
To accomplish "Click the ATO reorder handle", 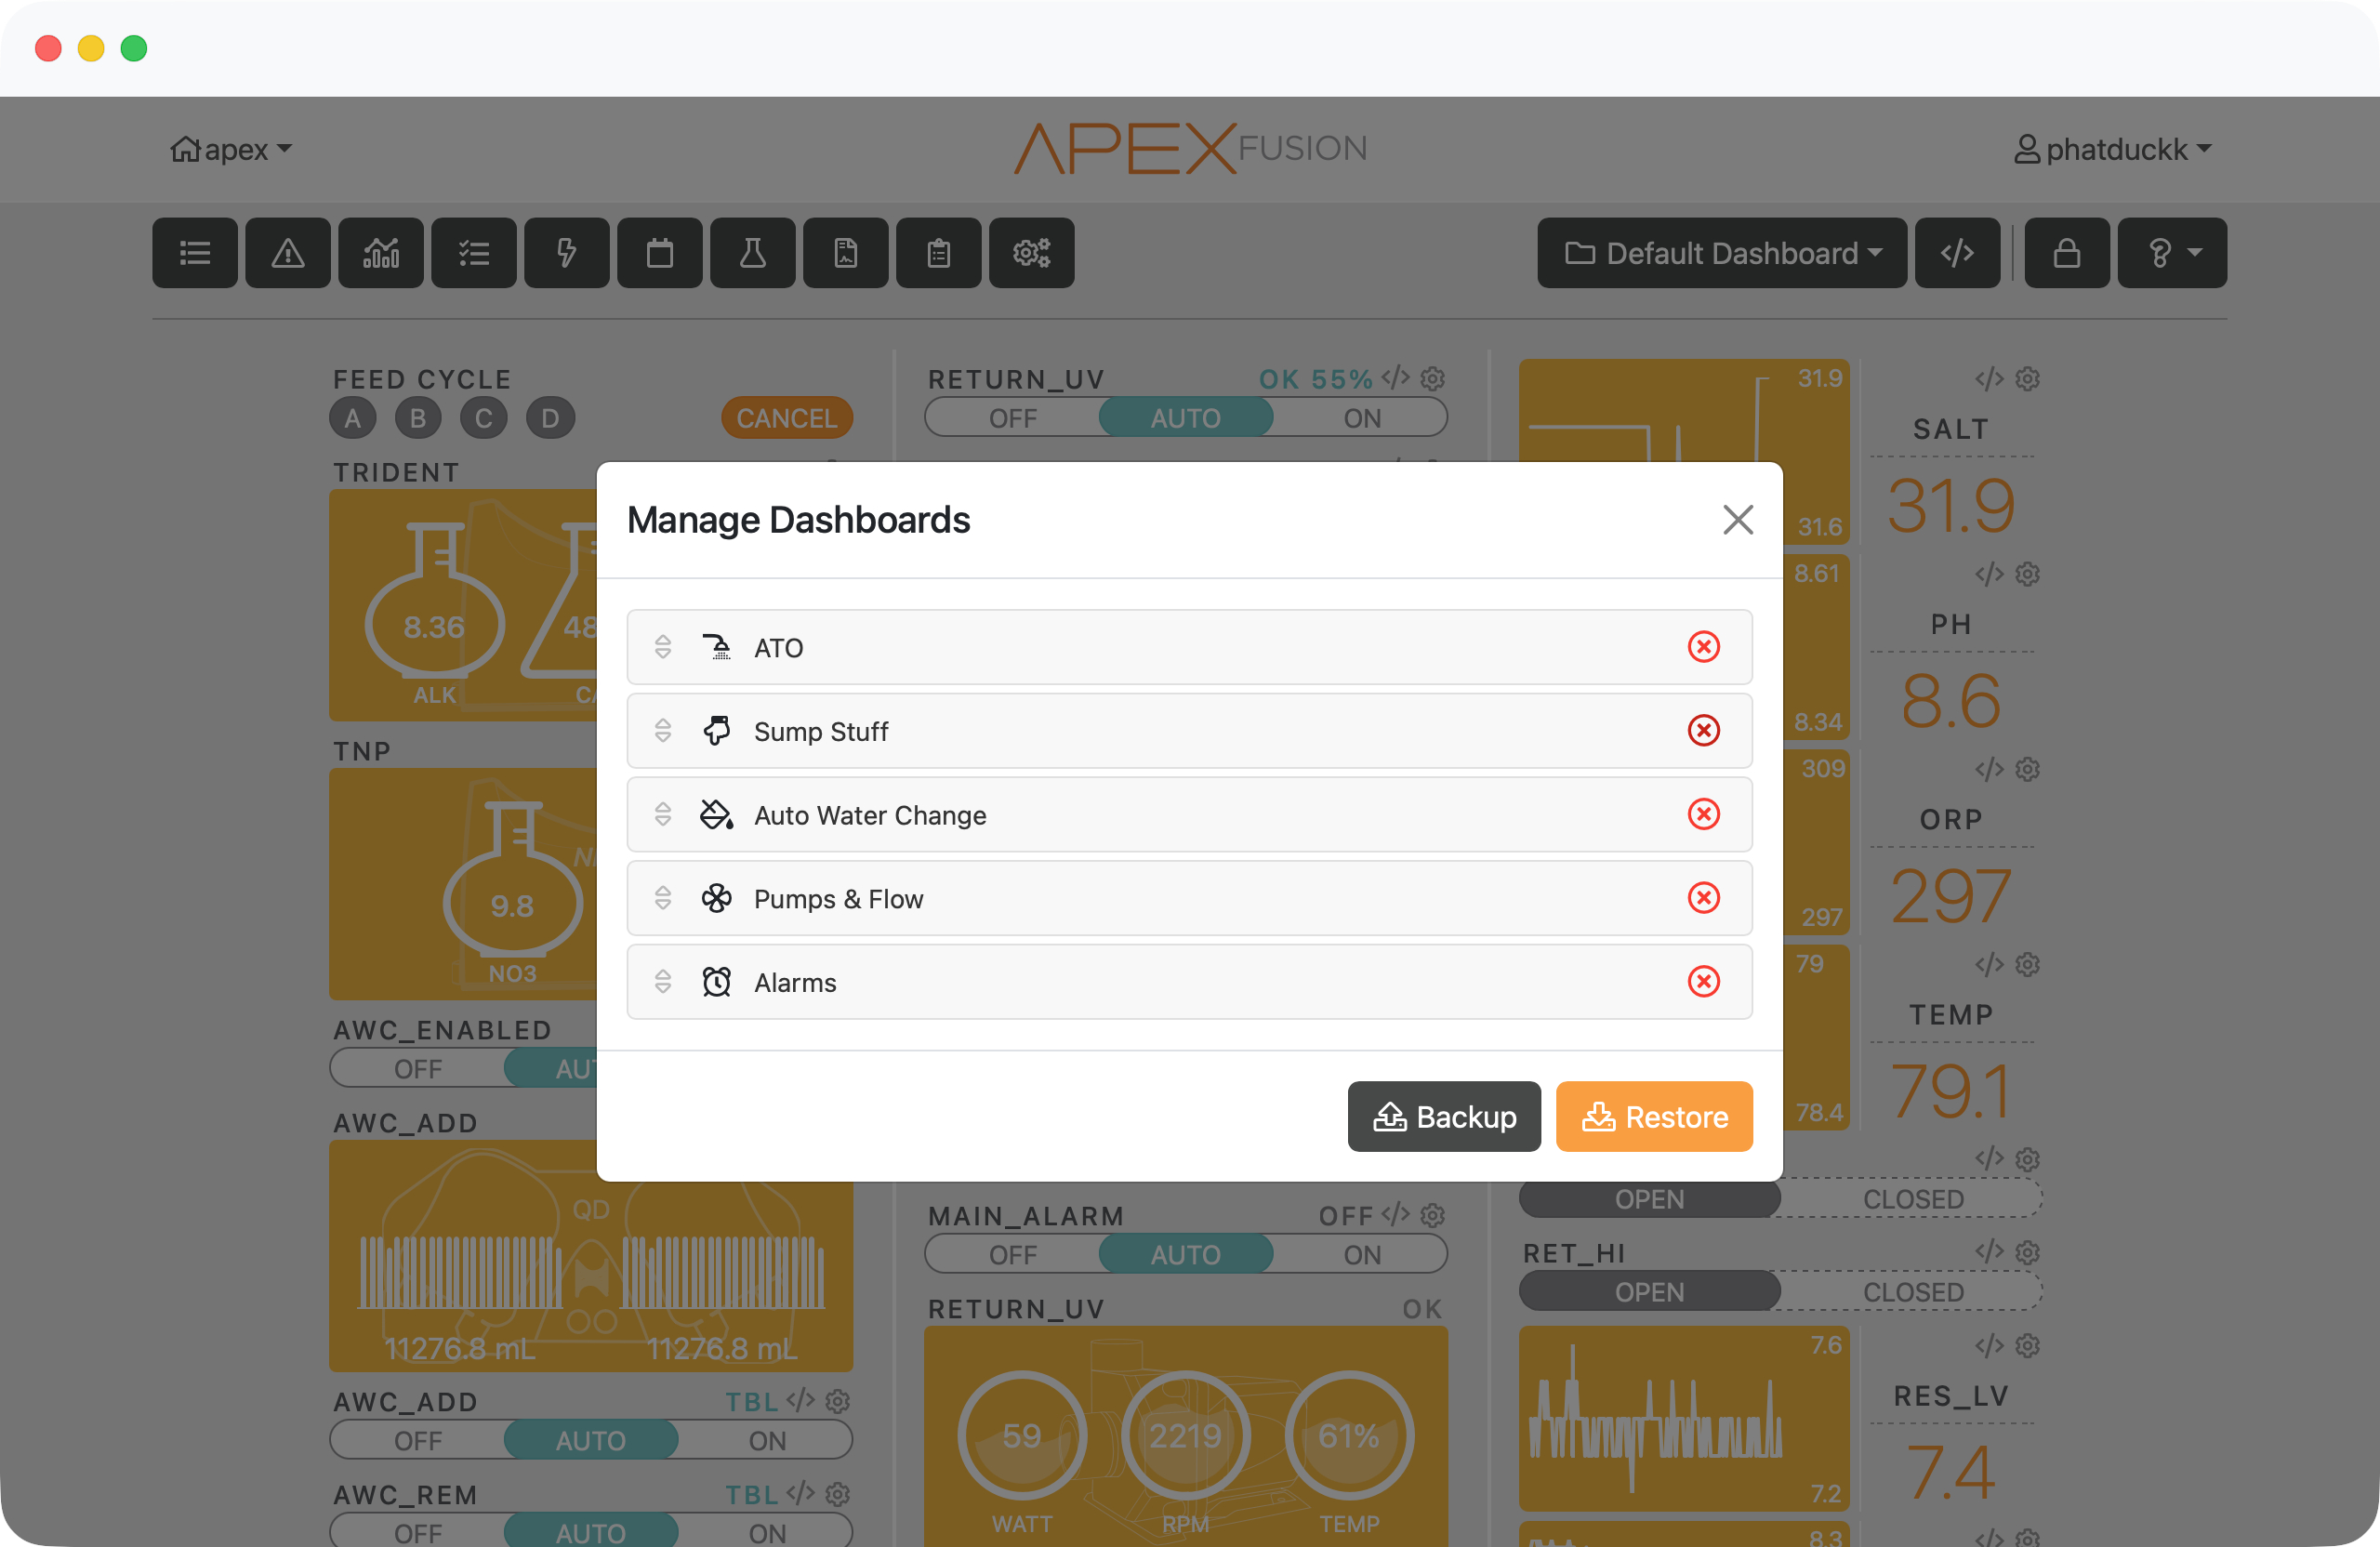I will coord(663,647).
